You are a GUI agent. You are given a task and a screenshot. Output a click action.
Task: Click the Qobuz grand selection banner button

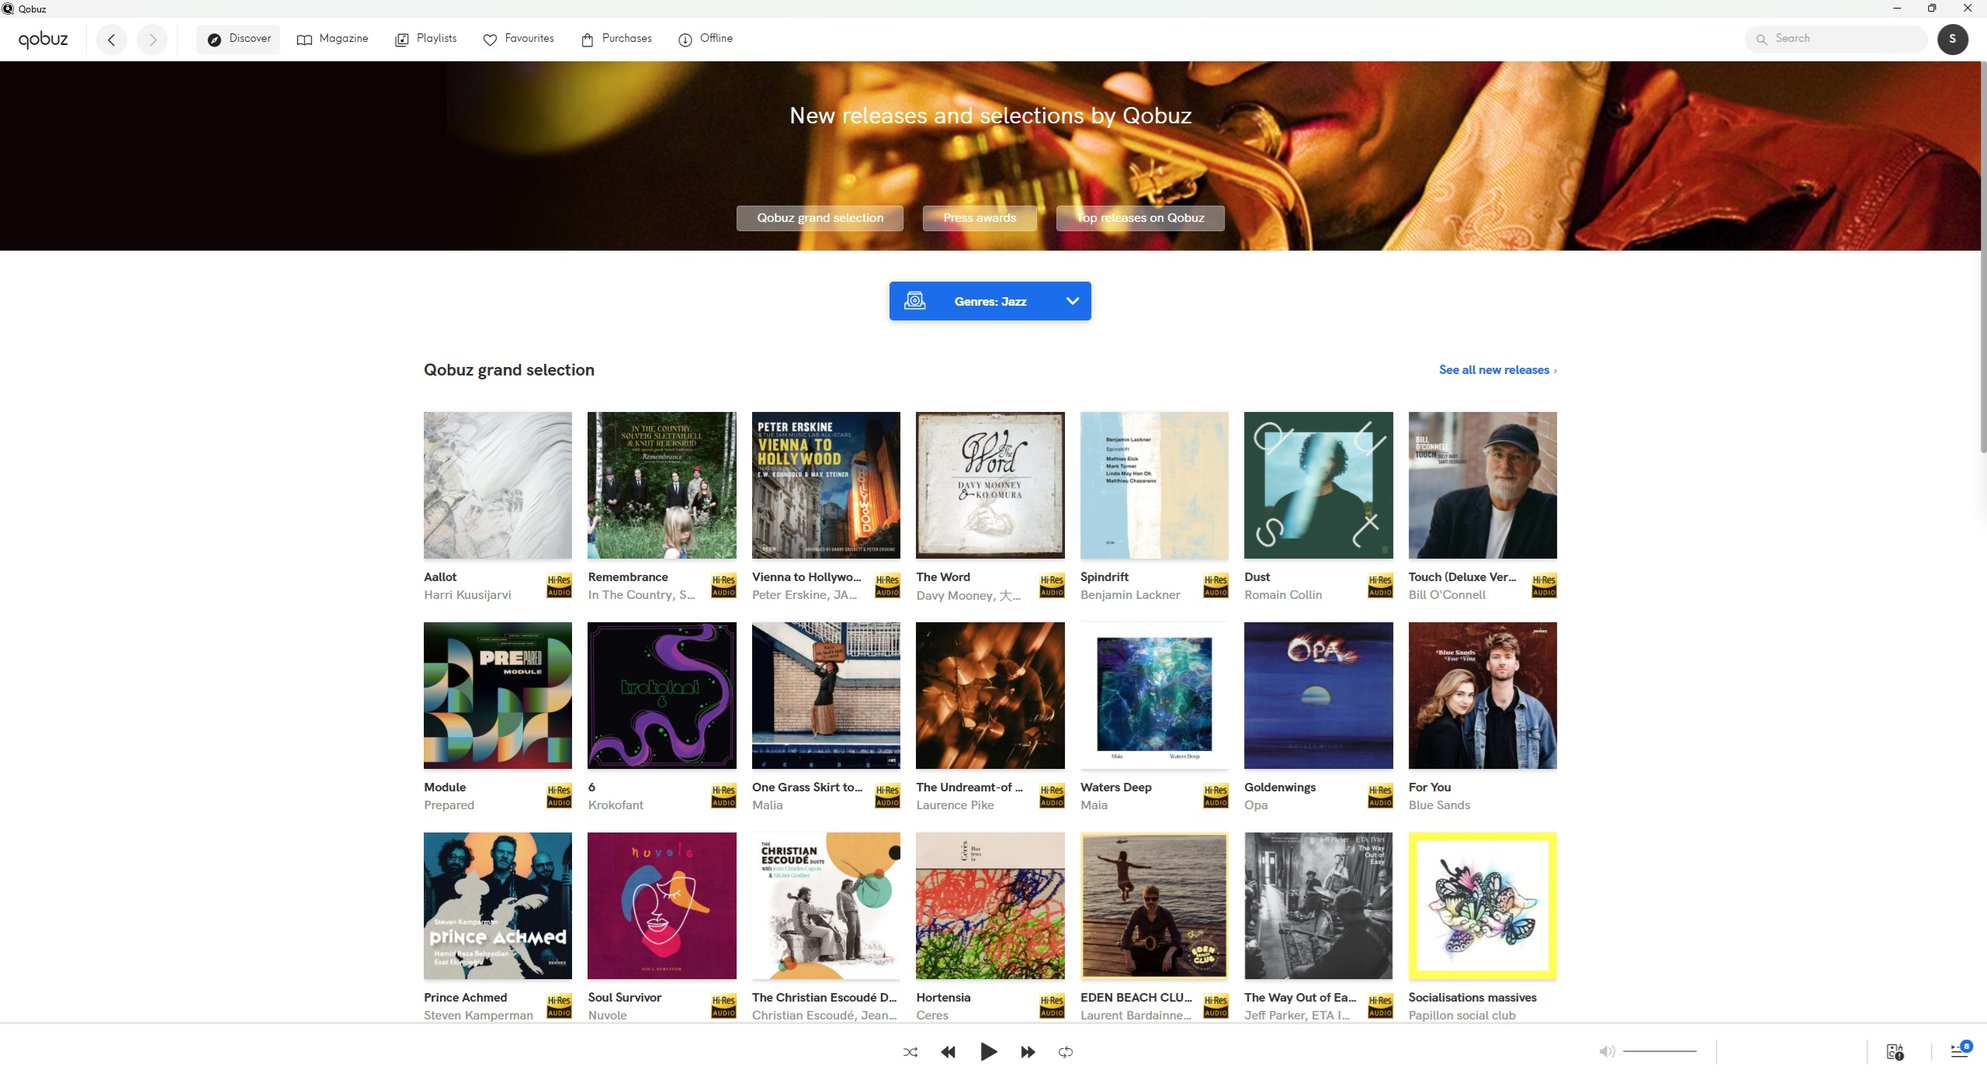(820, 218)
